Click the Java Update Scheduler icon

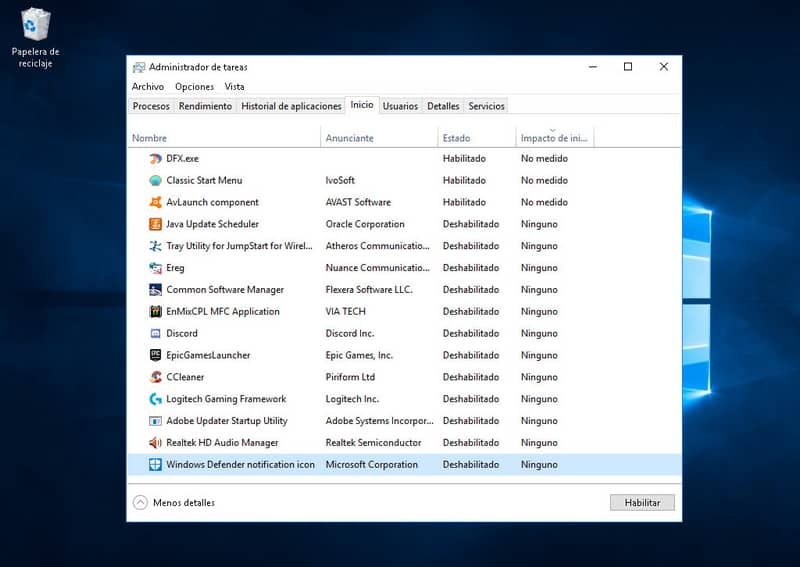click(155, 224)
